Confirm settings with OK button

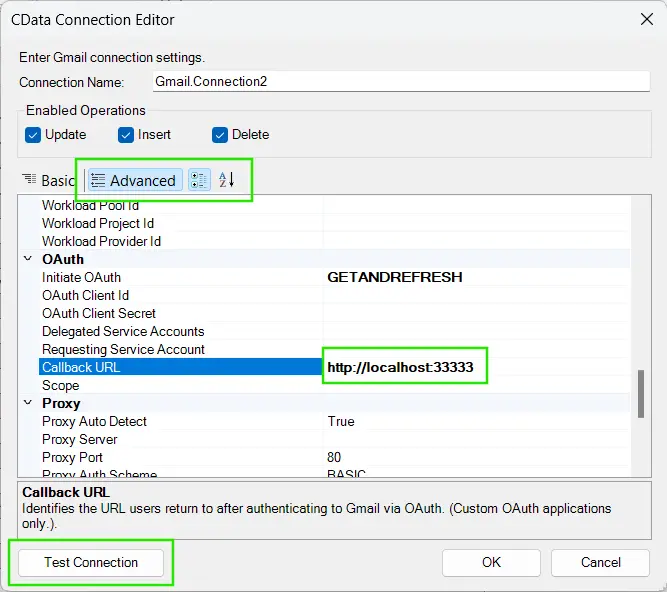(x=491, y=562)
